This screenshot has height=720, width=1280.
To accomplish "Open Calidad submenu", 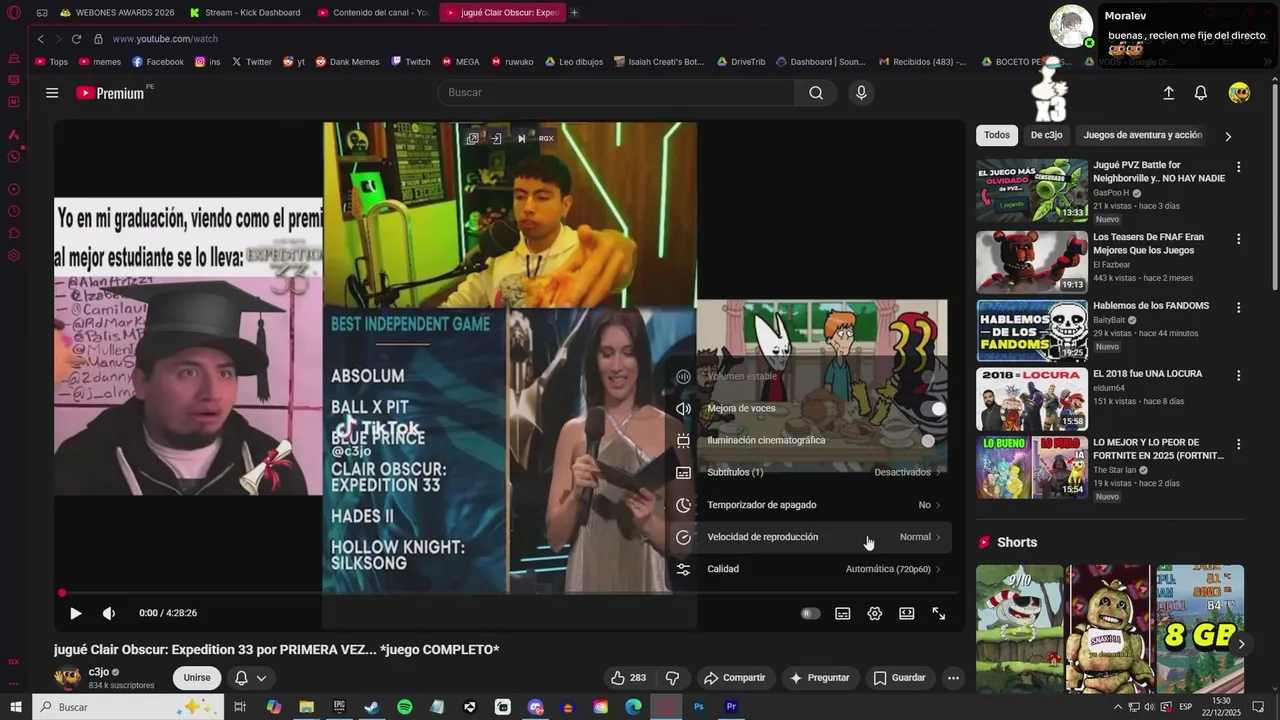I will click(809, 569).
